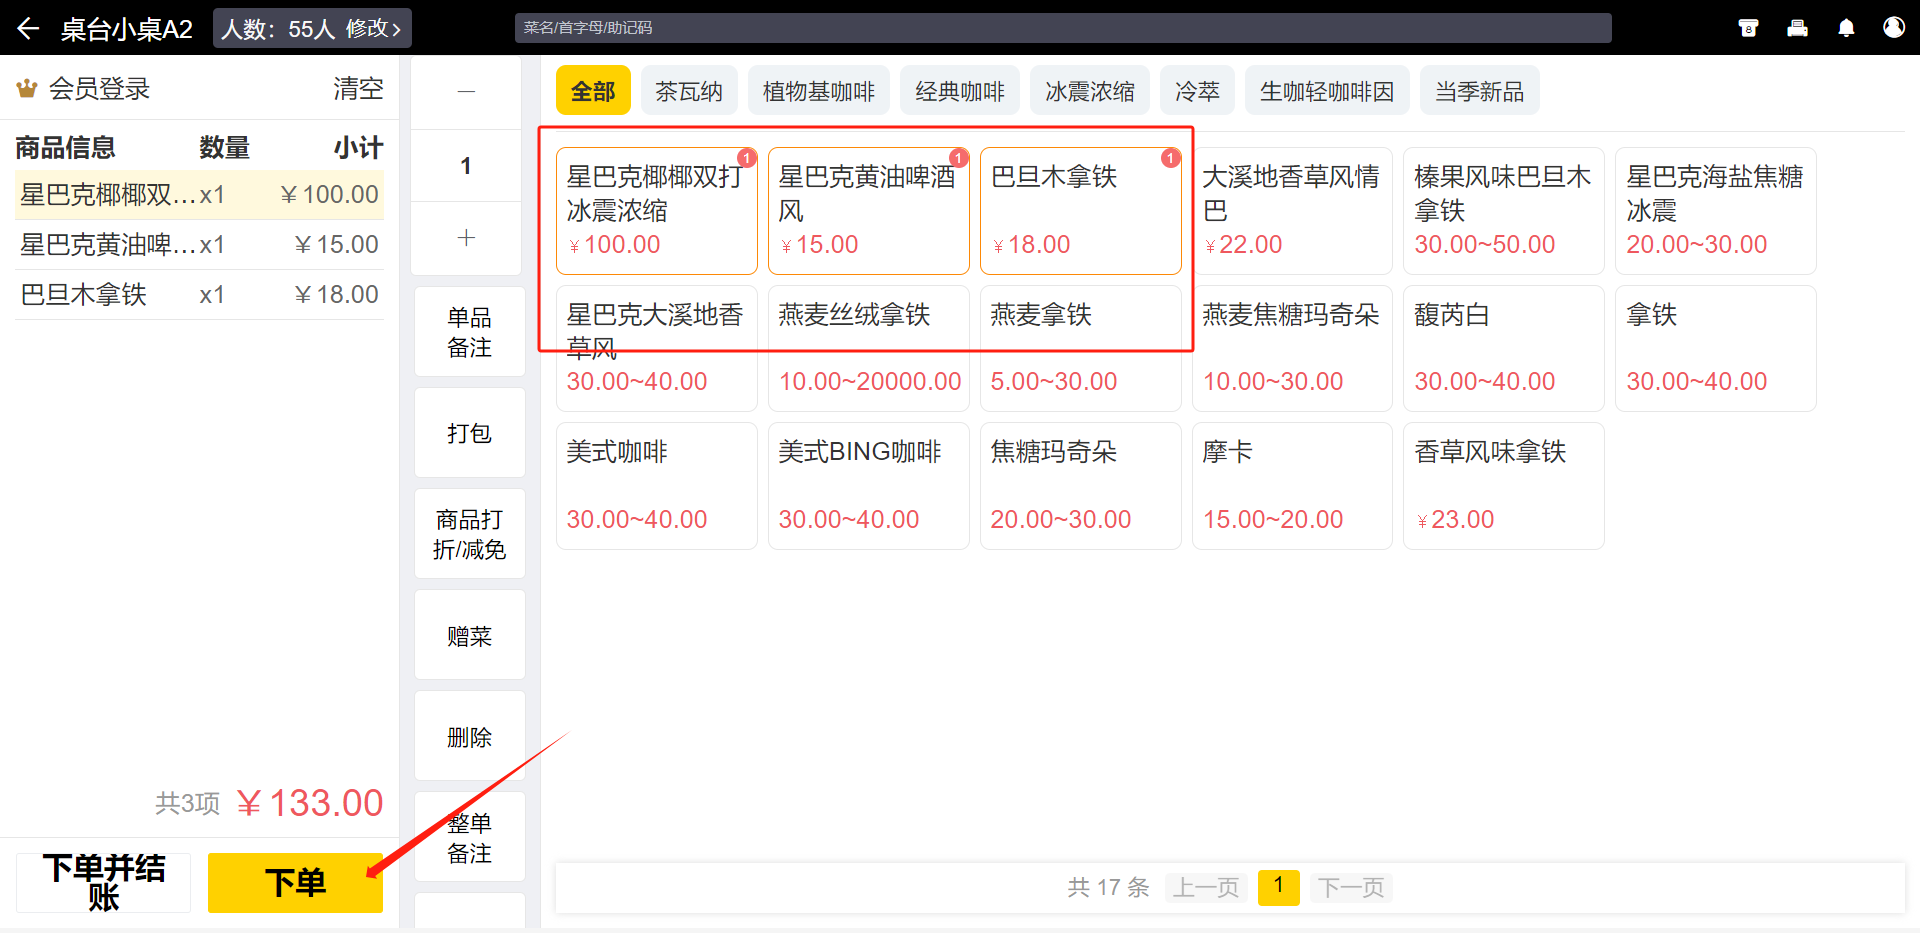This screenshot has width=1920, height=933.
Task: Switch to the 冷萃 category tab
Action: coord(1198,91)
